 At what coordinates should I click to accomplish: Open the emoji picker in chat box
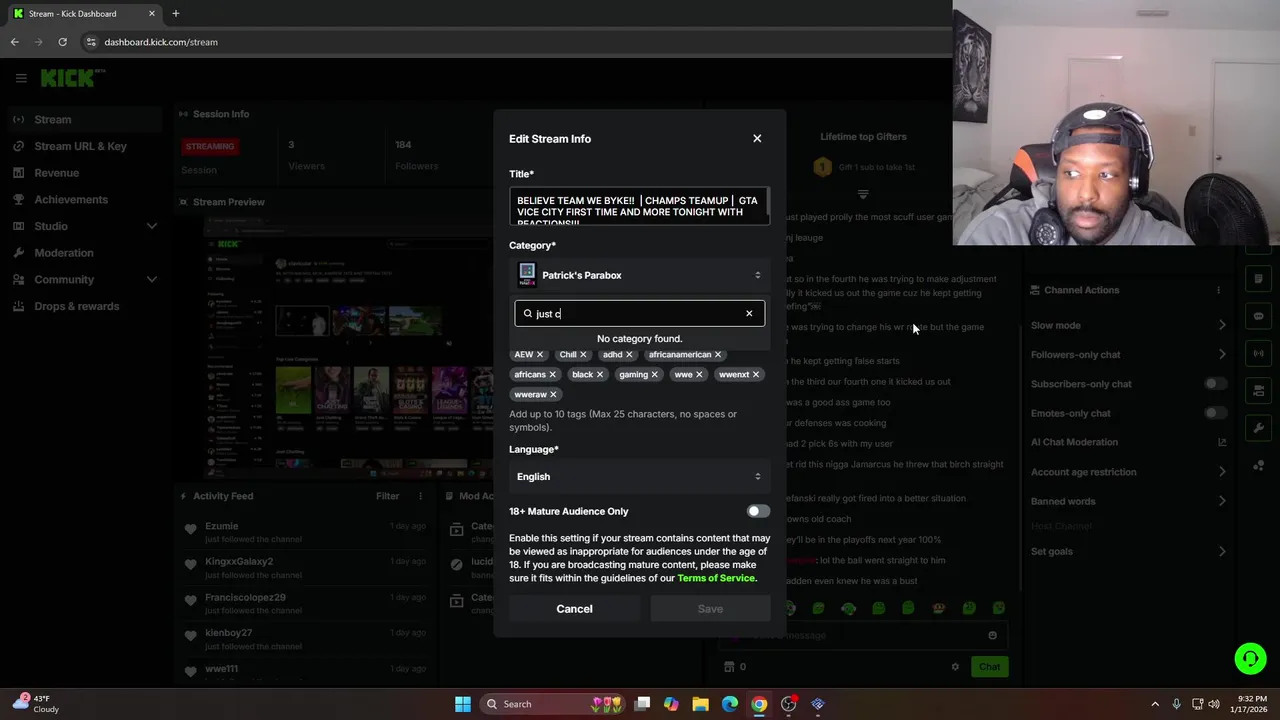[x=992, y=635]
